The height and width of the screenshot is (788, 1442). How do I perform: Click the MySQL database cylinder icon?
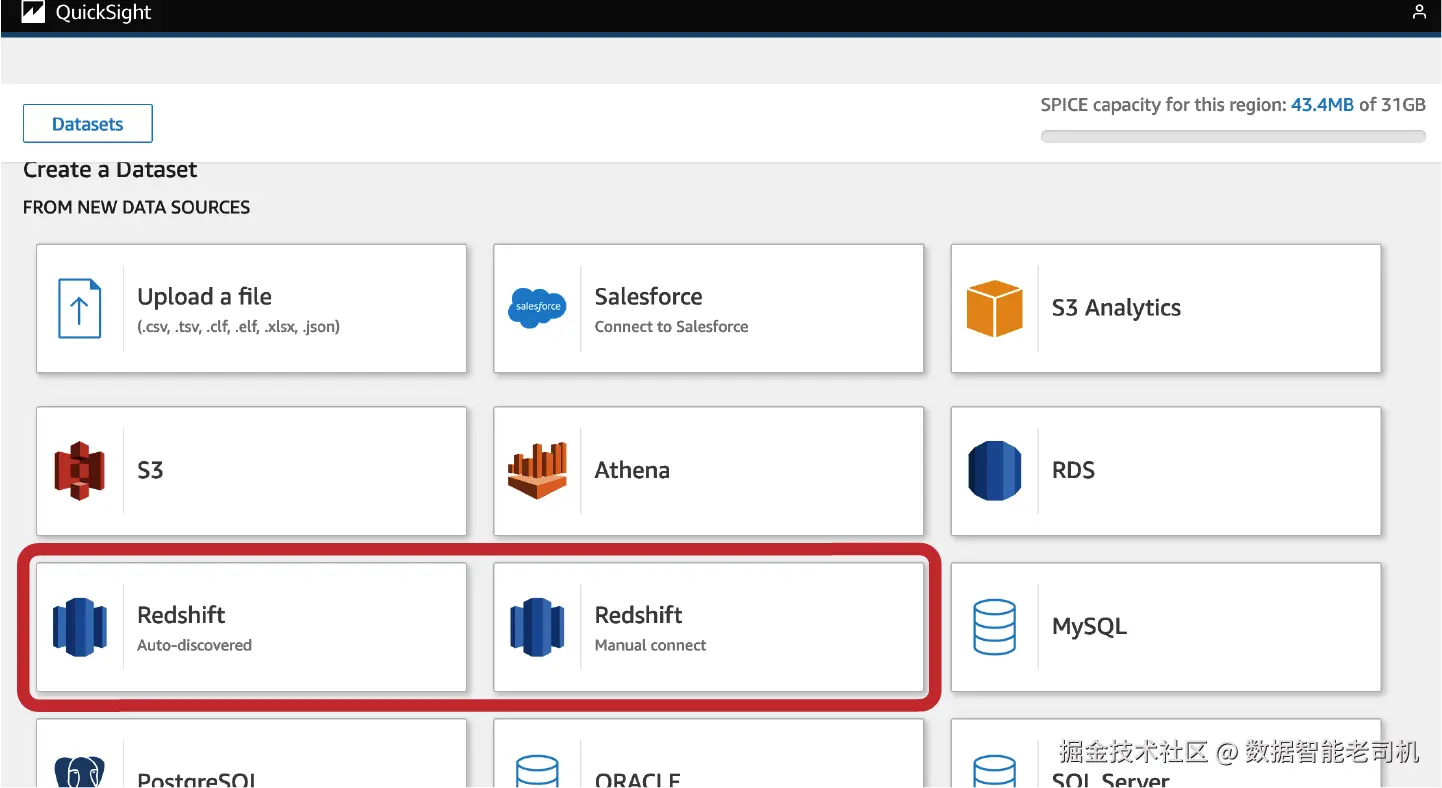point(994,627)
